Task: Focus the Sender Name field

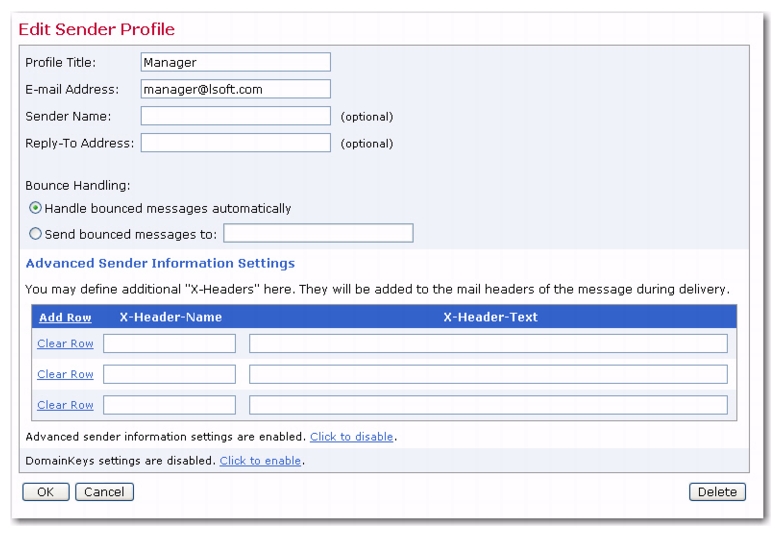Action: [x=236, y=116]
